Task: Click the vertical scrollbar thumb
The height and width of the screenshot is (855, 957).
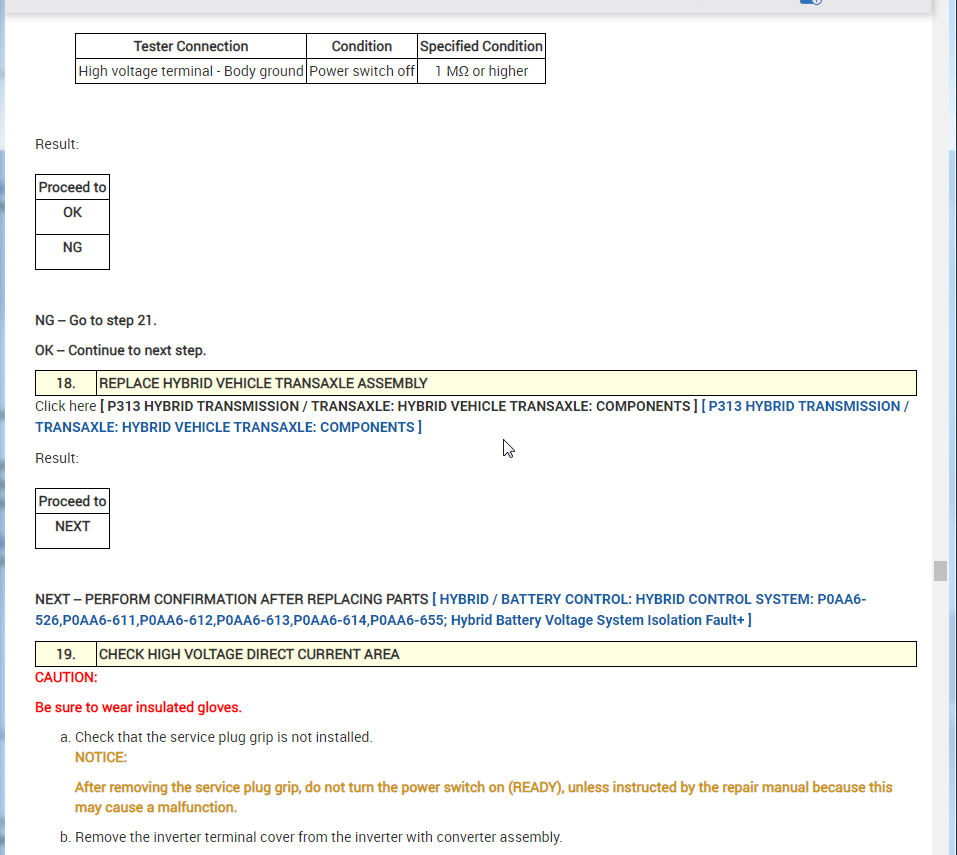Action: (x=940, y=571)
